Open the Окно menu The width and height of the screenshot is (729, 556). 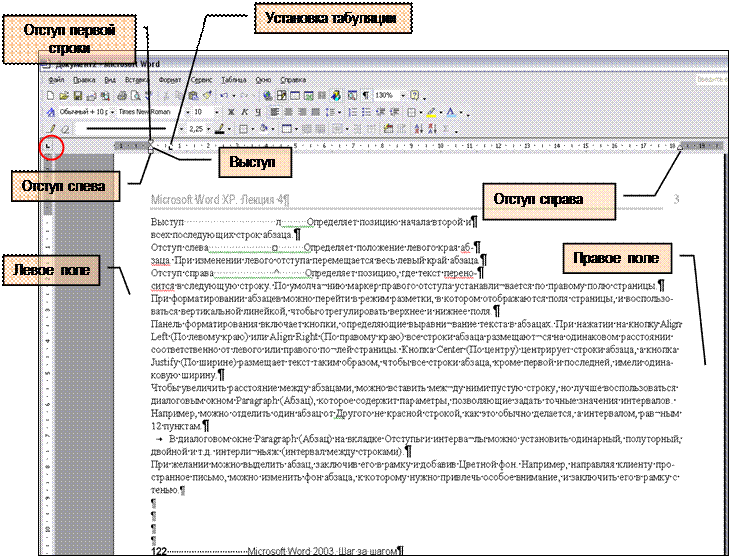click(x=263, y=80)
